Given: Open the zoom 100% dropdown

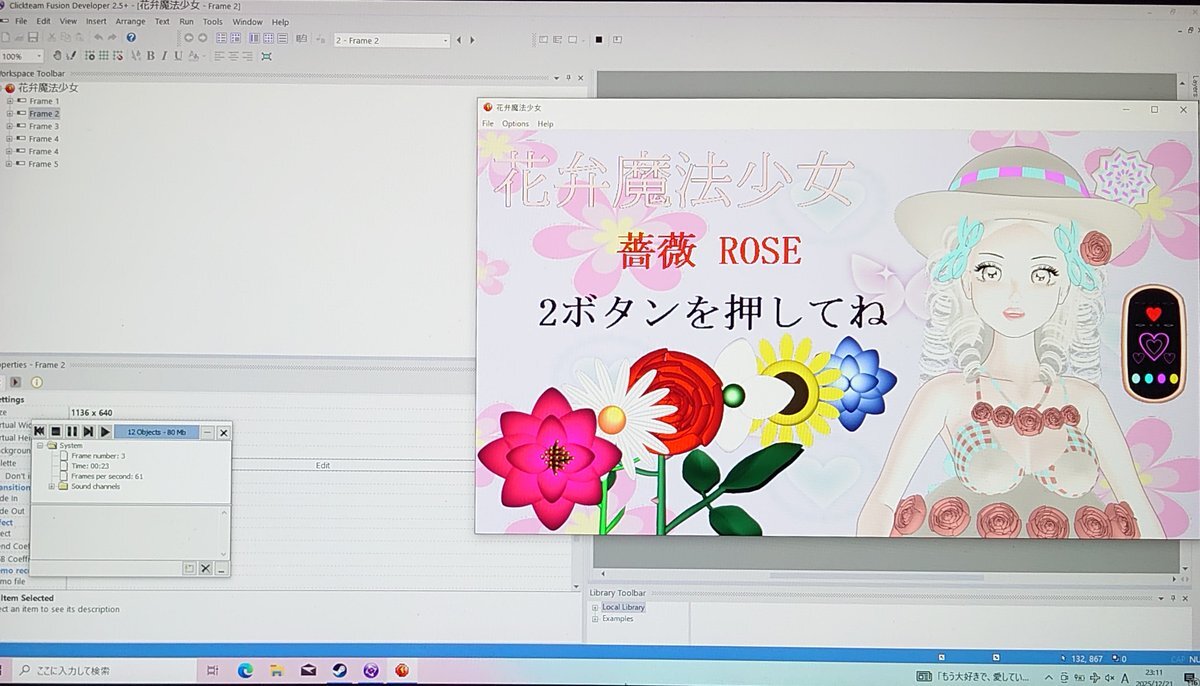Looking at the screenshot, I should point(40,57).
